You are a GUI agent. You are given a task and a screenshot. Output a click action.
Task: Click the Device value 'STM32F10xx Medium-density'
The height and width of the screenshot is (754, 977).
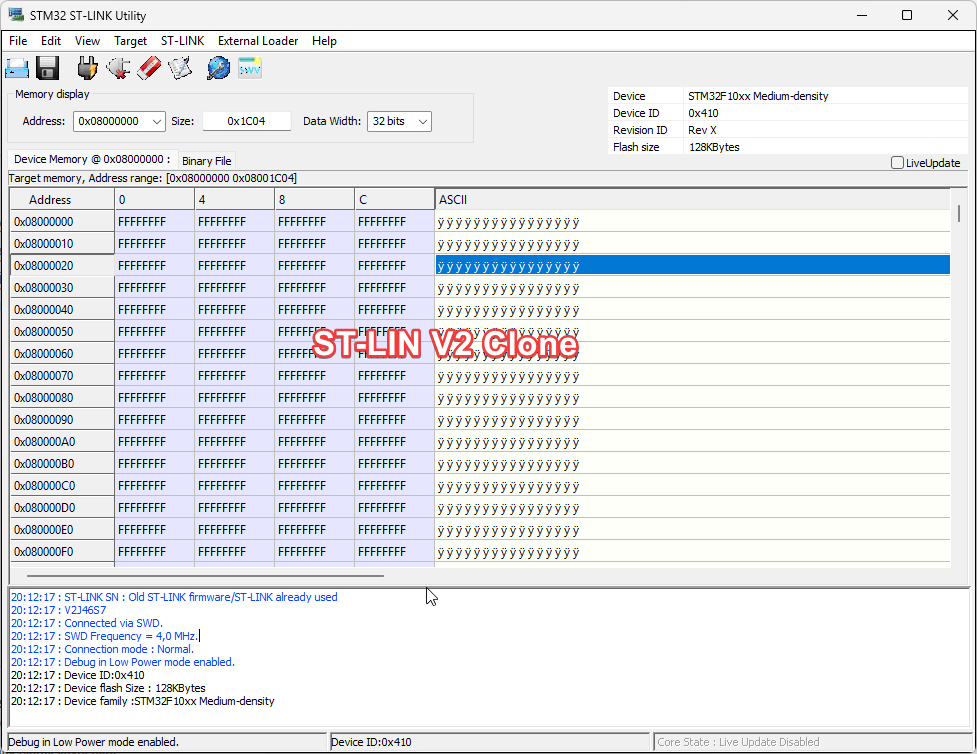[758, 96]
